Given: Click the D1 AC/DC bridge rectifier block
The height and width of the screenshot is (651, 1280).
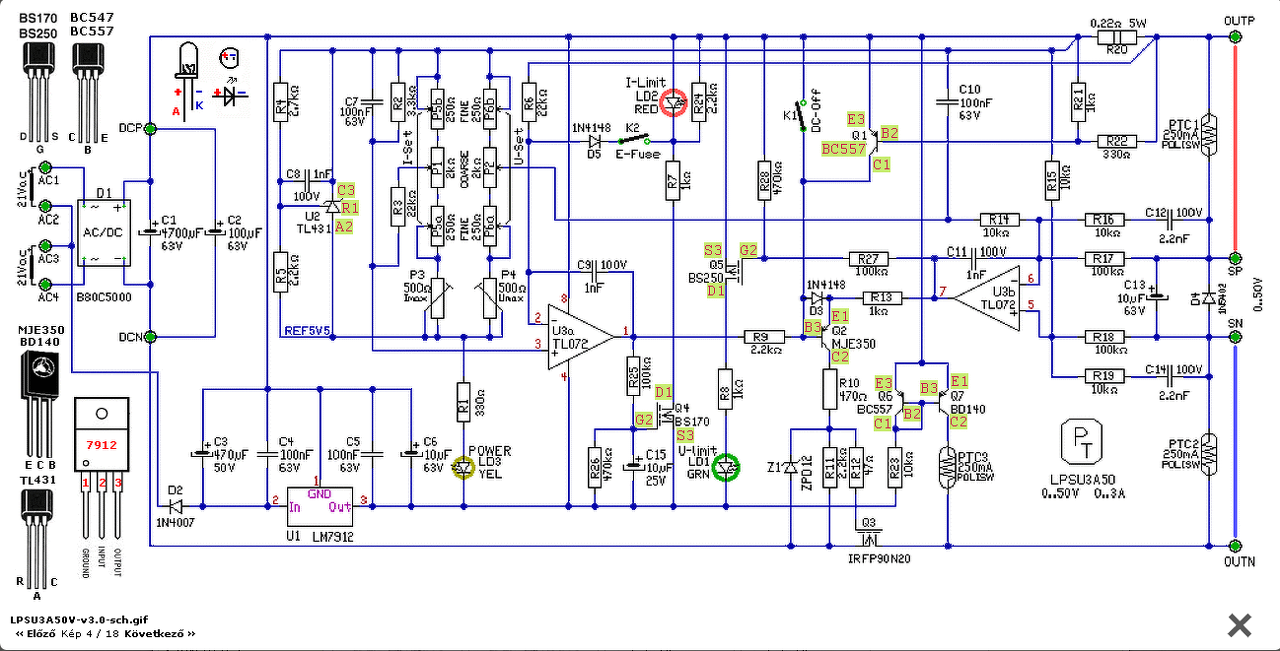Looking at the screenshot, I should pyautogui.click(x=105, y=232).
